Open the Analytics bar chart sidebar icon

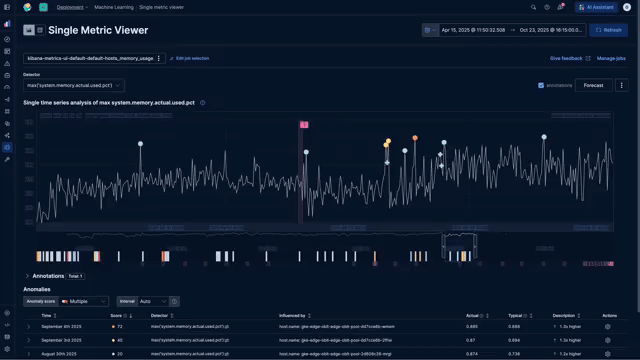(x=7, y=24)
